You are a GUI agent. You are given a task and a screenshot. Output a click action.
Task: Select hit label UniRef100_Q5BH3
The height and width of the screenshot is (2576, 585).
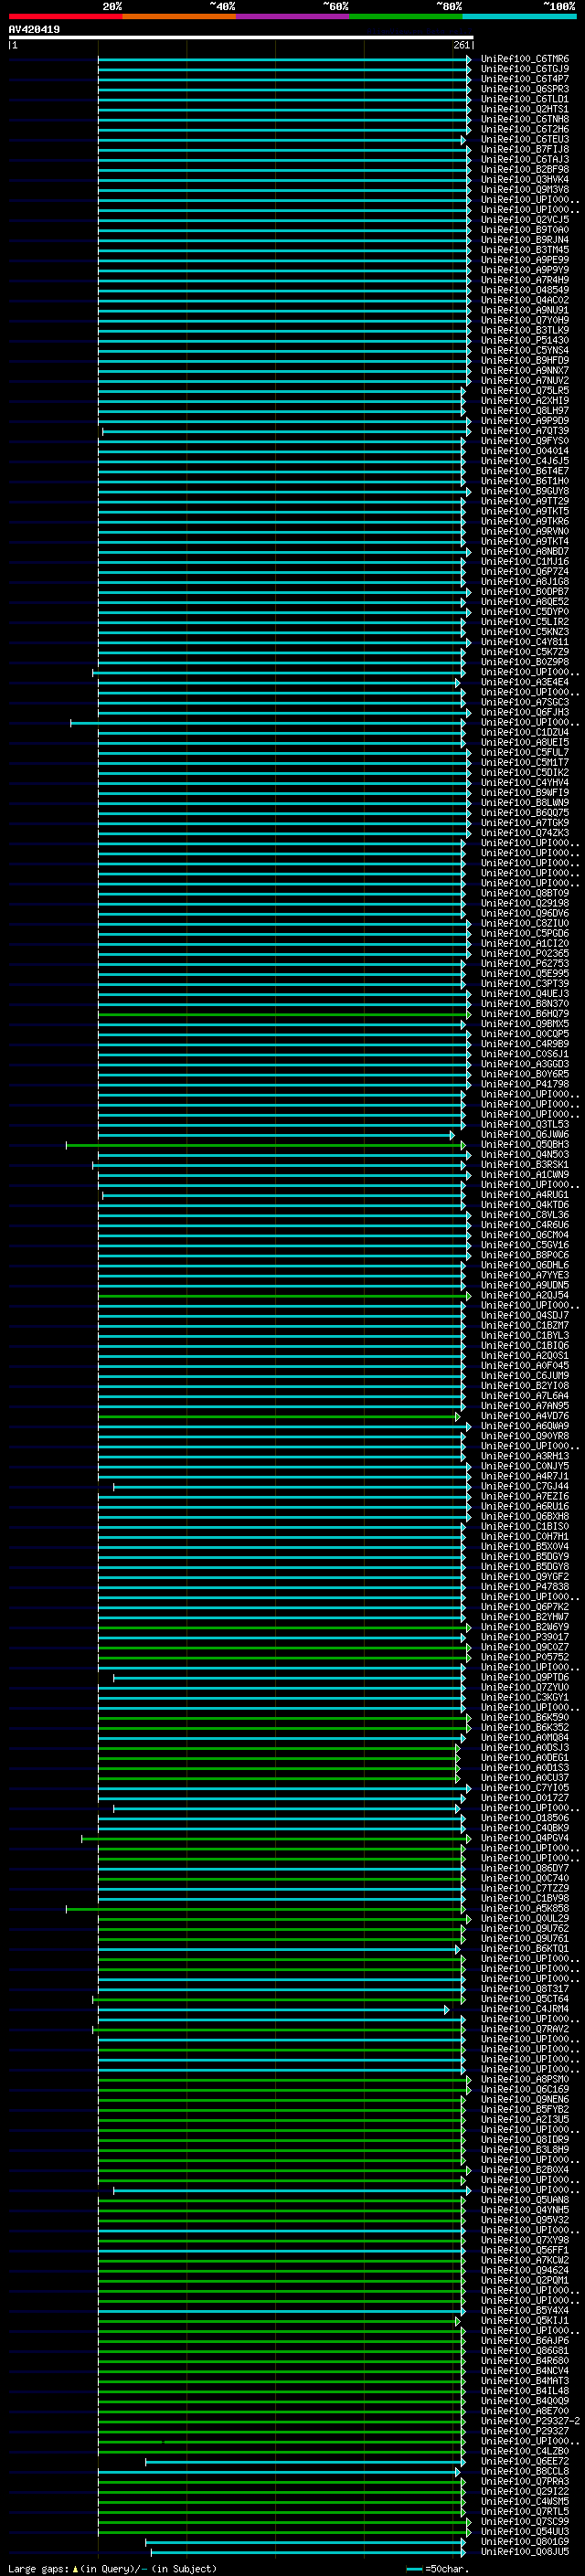tap(525, 1144)
